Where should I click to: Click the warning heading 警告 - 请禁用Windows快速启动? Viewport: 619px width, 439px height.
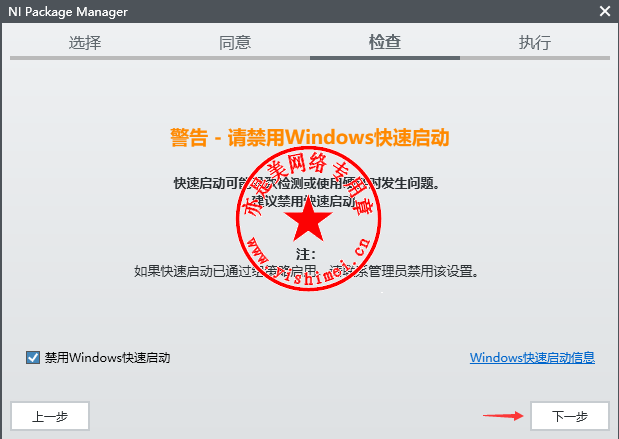[x=310, y=137]
